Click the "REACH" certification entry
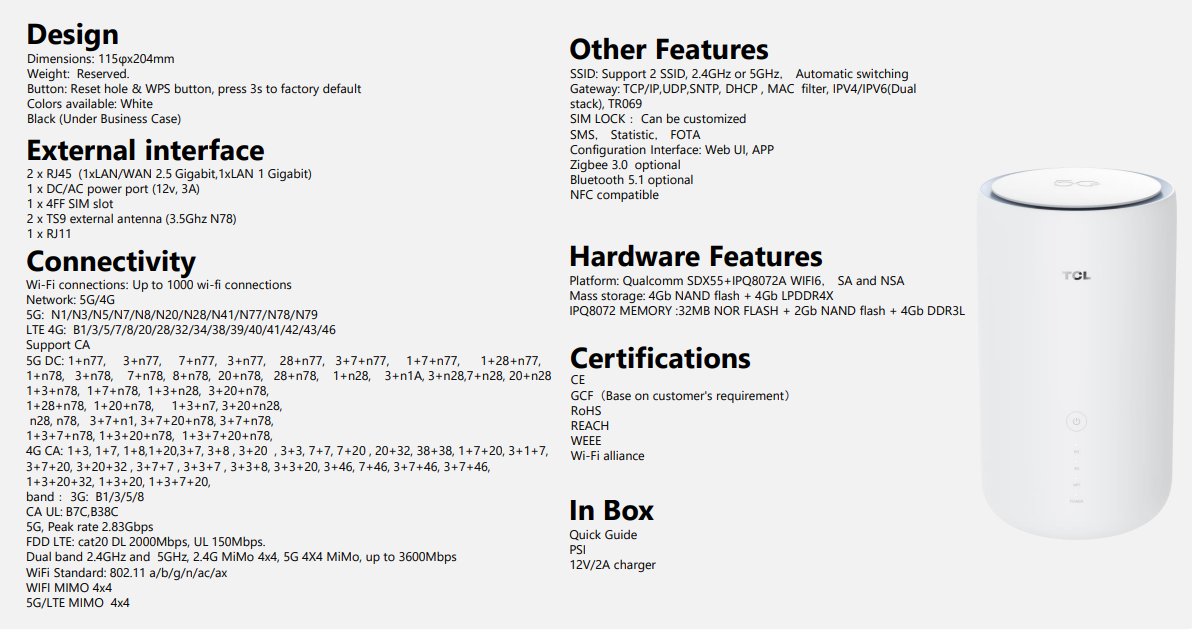The width and height of the screenshot is (1192, 635). [590, 426]
